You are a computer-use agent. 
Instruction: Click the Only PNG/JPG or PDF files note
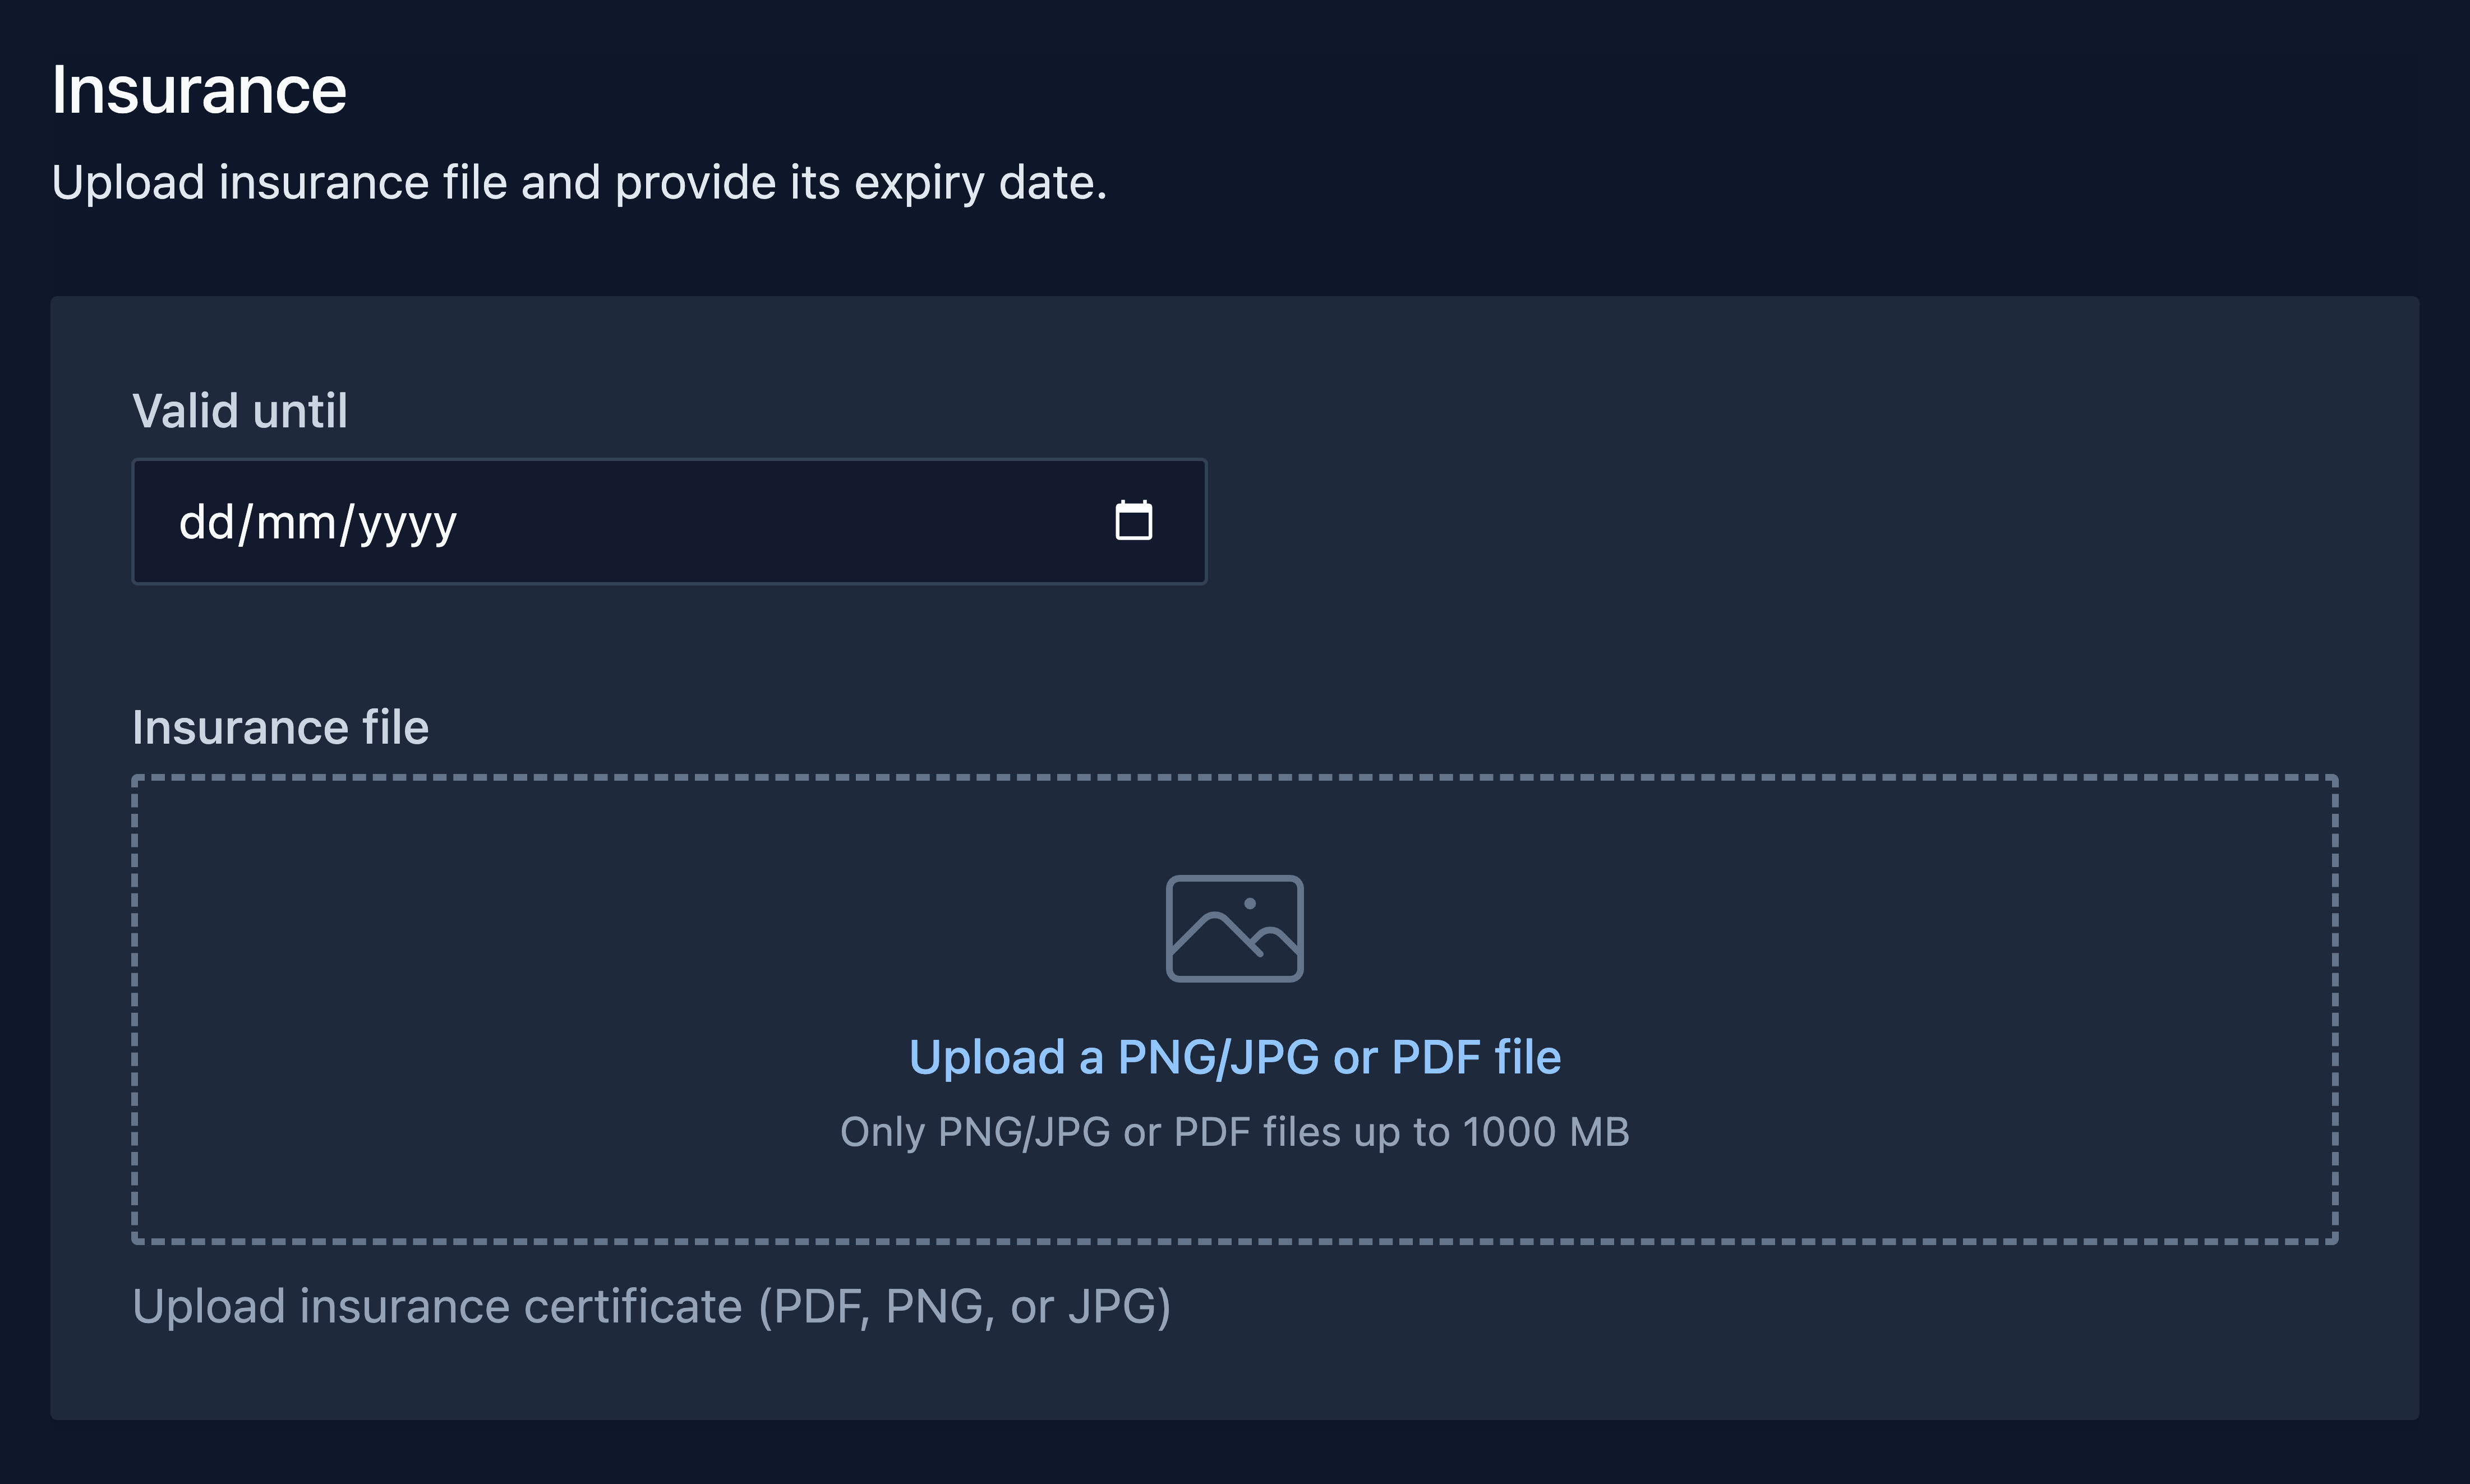[x=1234, y=1132]
